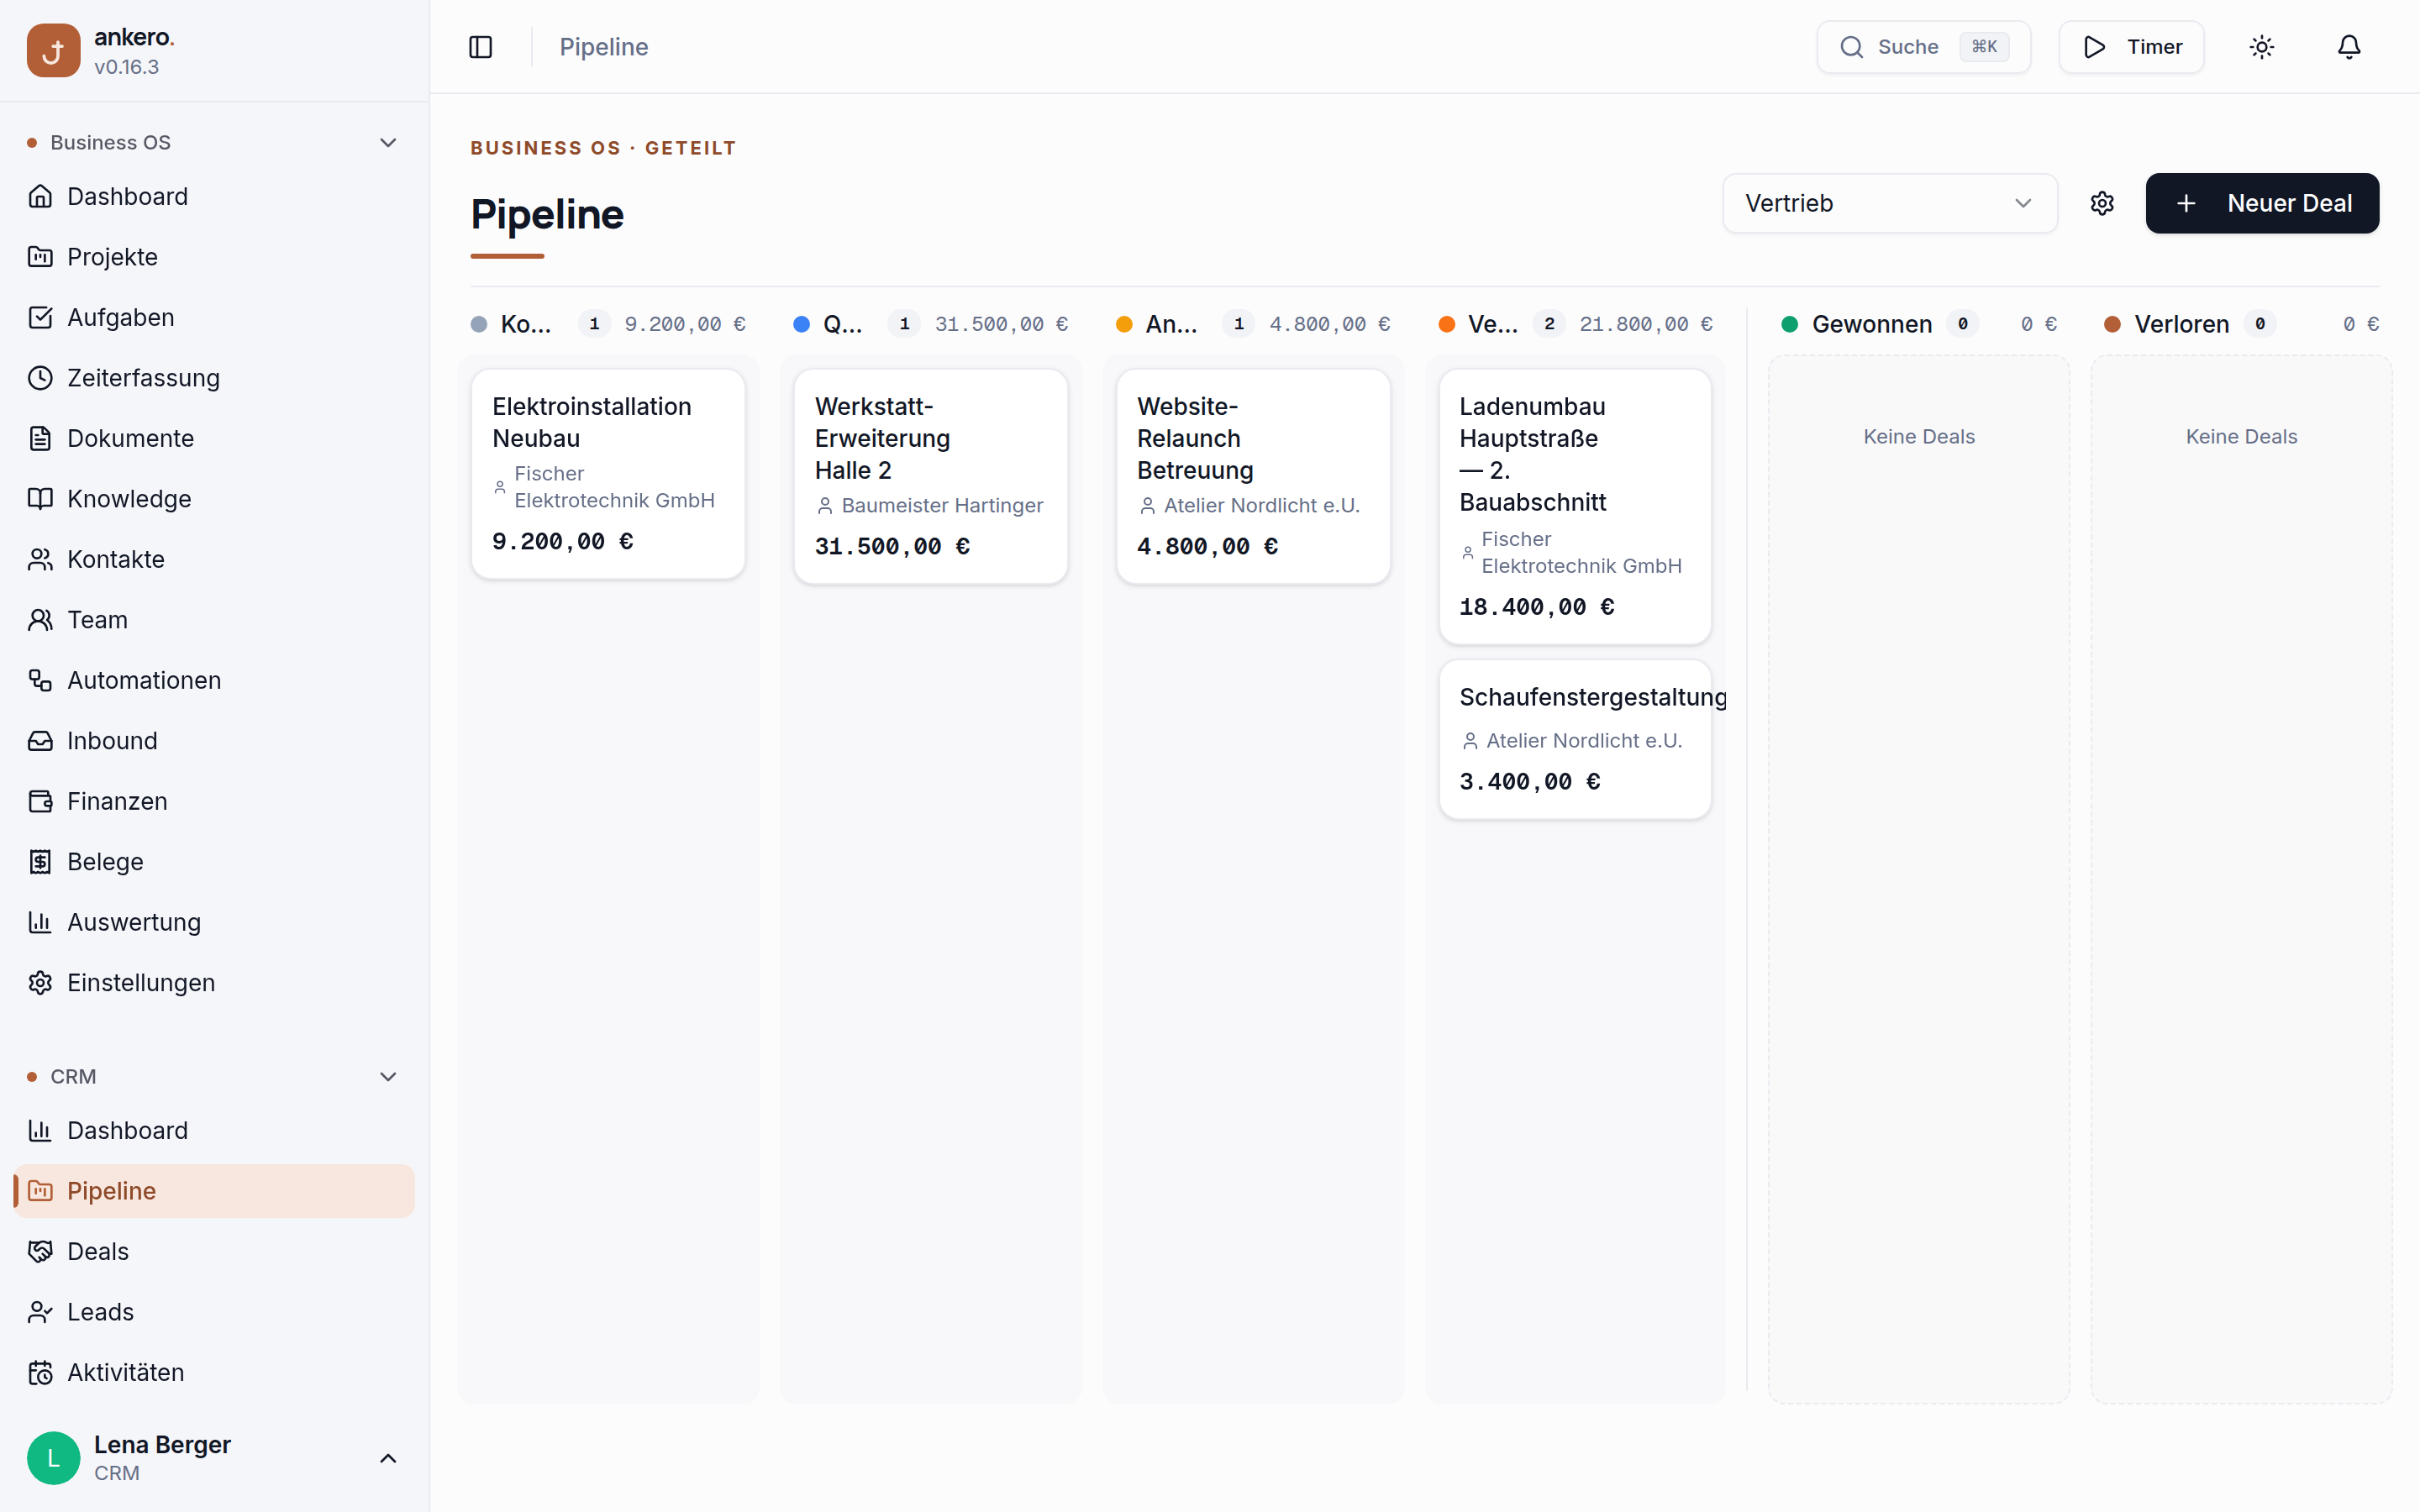Click the 21.800,00 € column total

[1646, 324]
